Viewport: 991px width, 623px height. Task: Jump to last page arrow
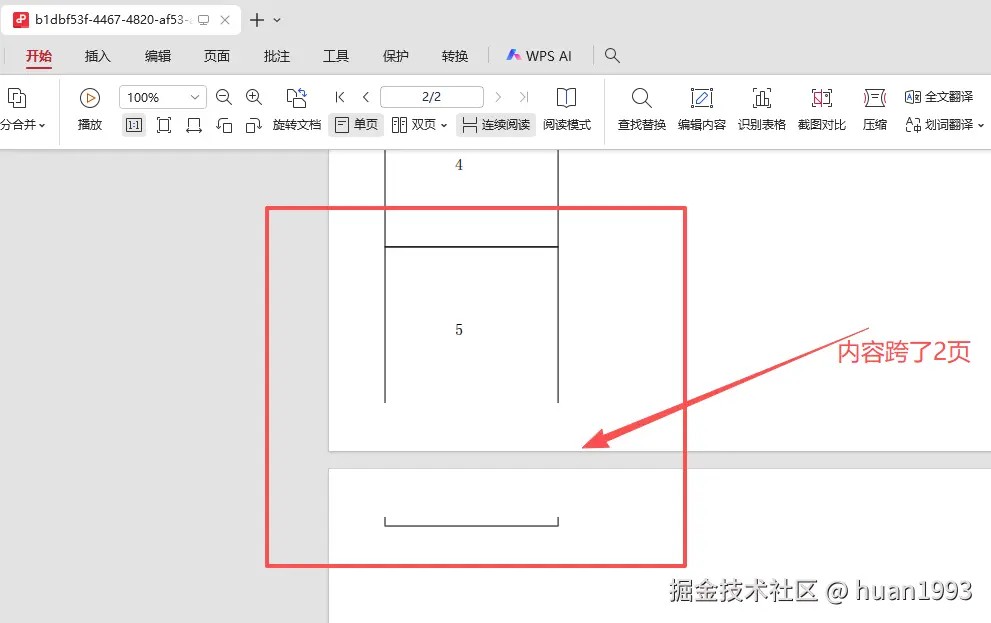523,97
